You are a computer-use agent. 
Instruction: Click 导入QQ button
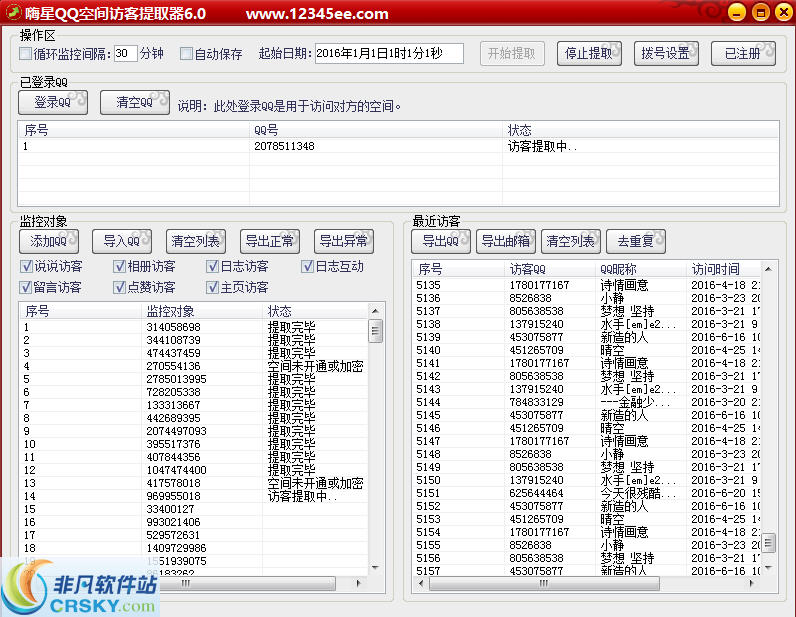click(122, 241)
